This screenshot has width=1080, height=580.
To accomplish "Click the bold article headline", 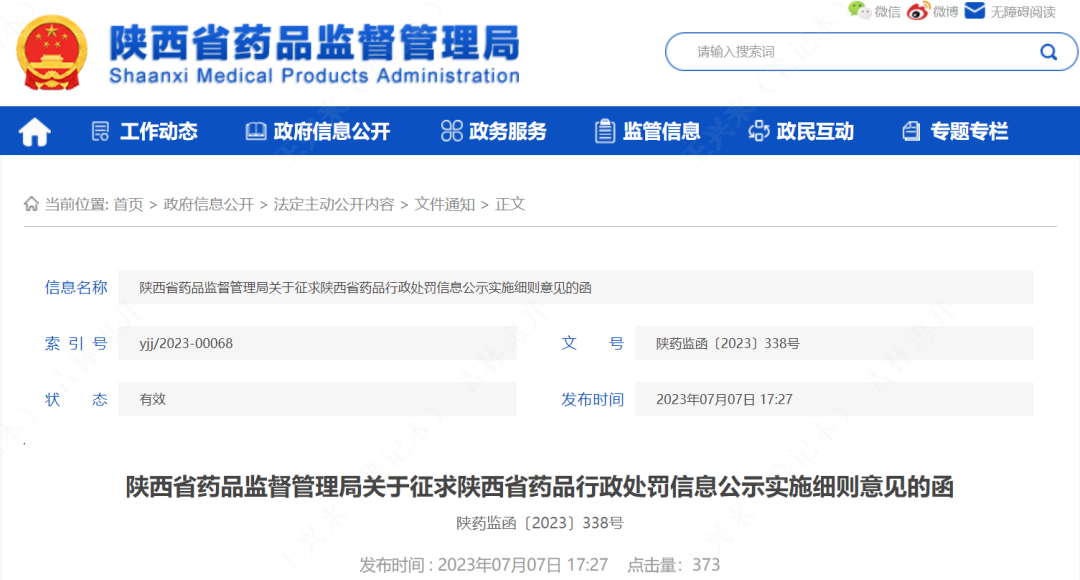I will (539, 487).
